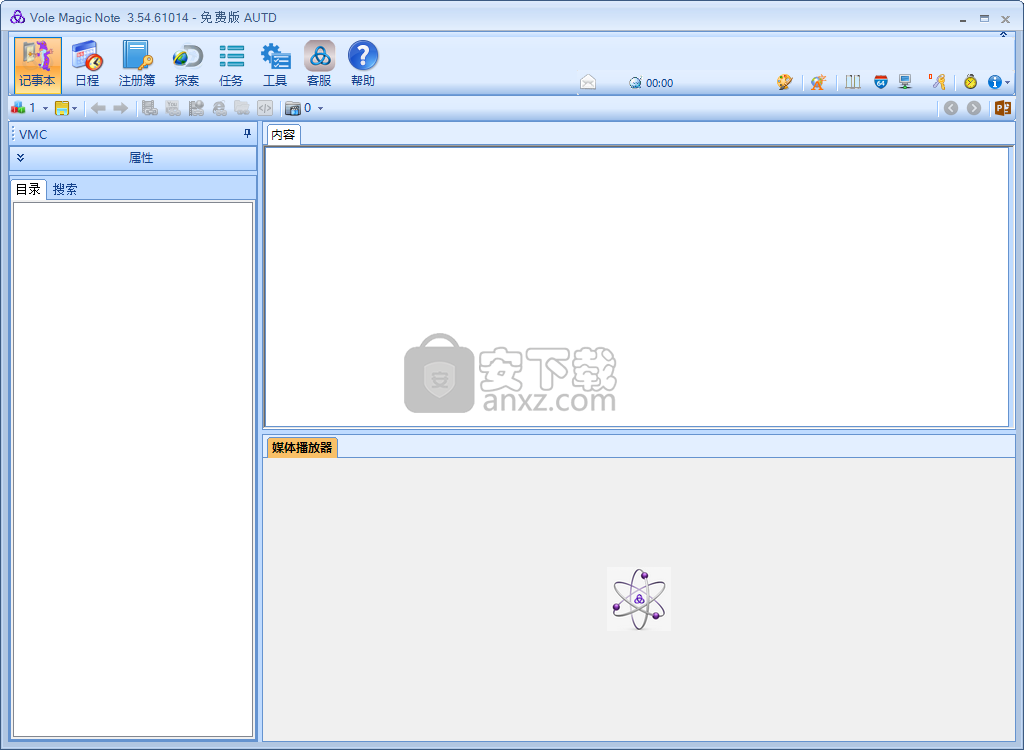Pin the VMC panel
Viewport: 1024px width, 750px height.
click(247, 133)
